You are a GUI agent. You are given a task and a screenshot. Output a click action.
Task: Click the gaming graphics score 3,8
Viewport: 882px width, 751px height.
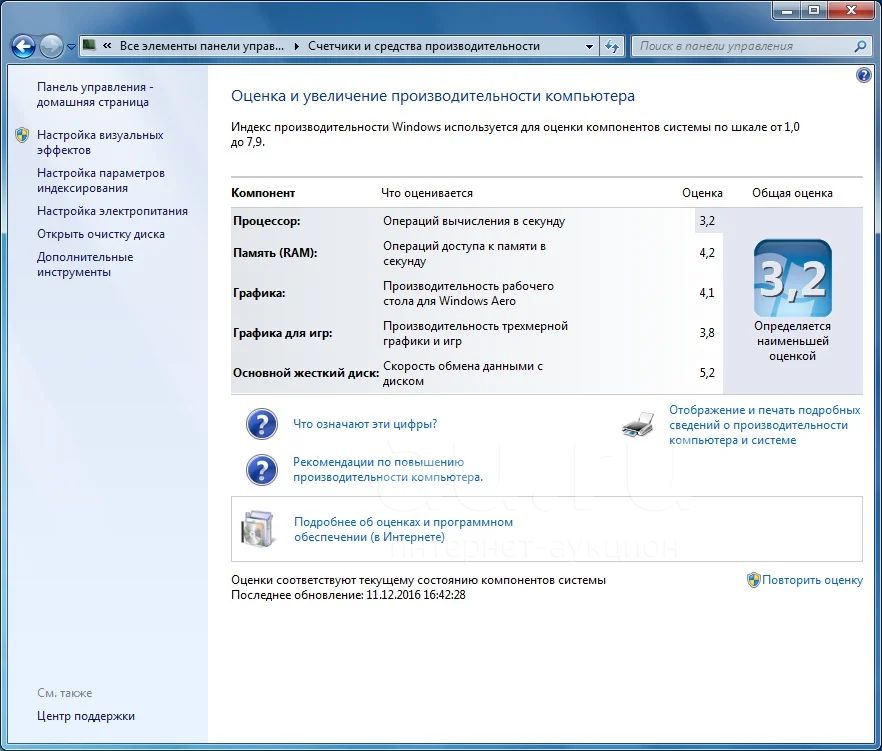click(707, 333)
